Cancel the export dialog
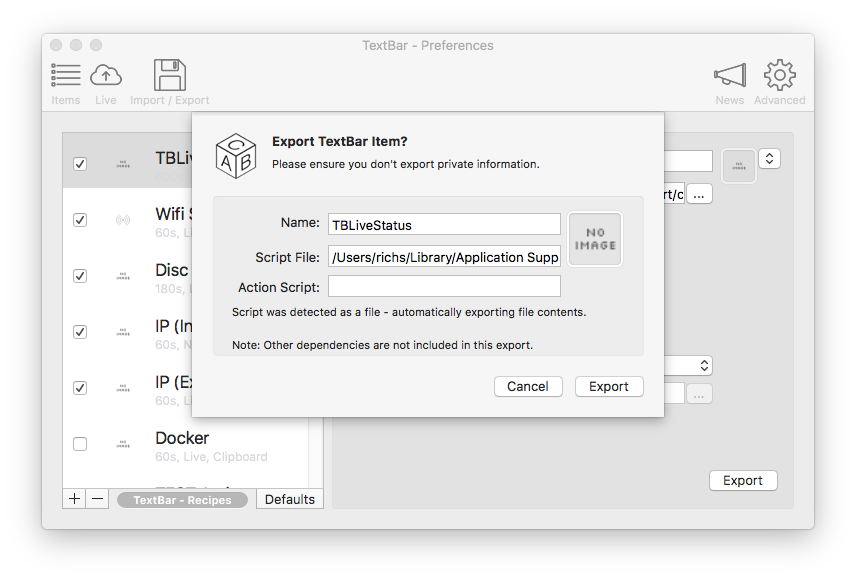Screen dimensions: 856x579 pos(528,386)
